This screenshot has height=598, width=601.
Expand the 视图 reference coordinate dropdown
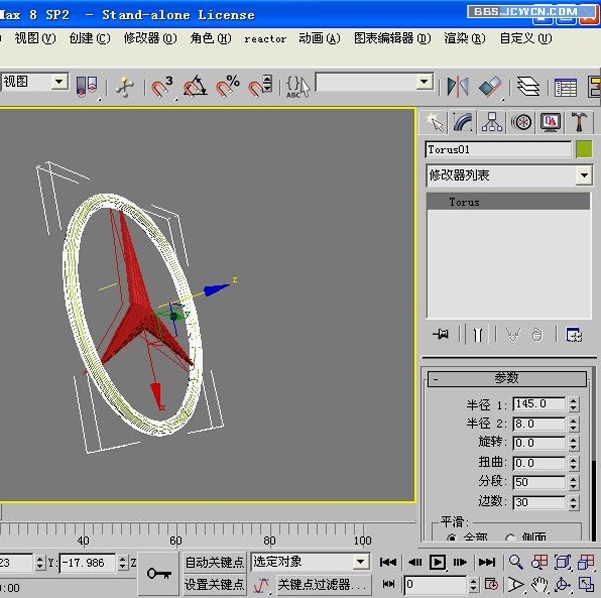coord(59,81)
